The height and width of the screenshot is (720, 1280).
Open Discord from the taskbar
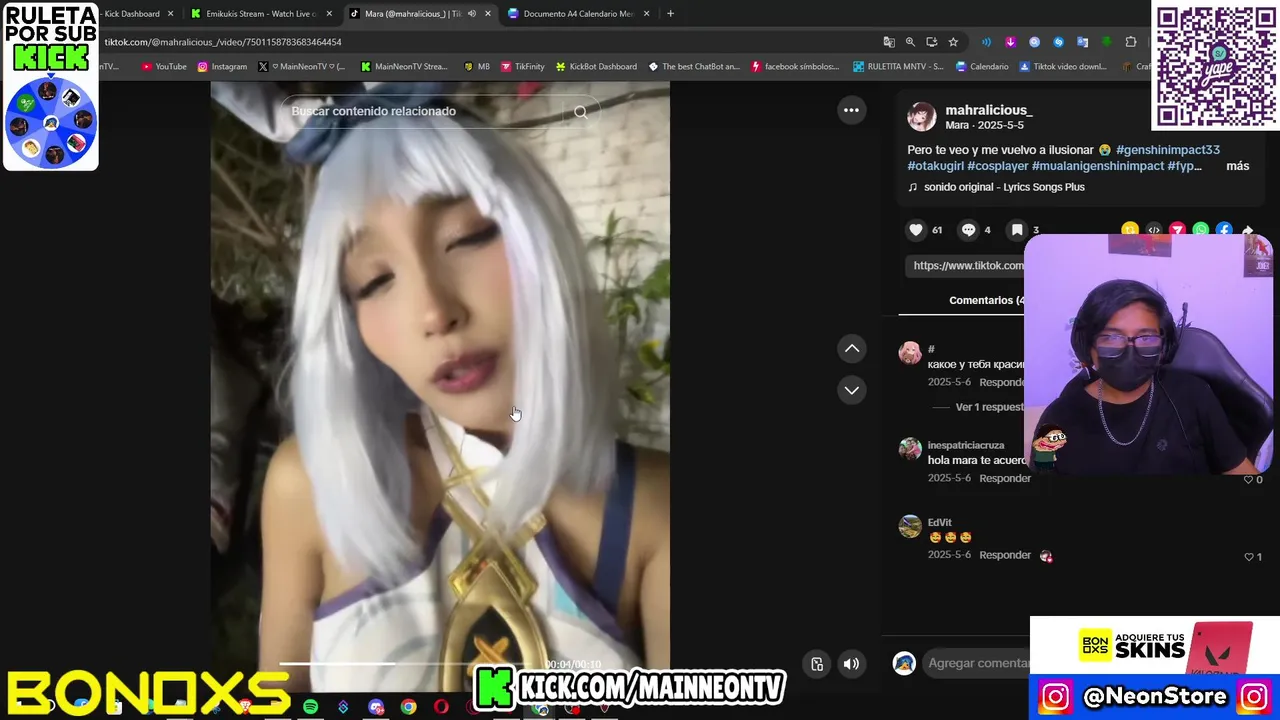coord(376,707)
